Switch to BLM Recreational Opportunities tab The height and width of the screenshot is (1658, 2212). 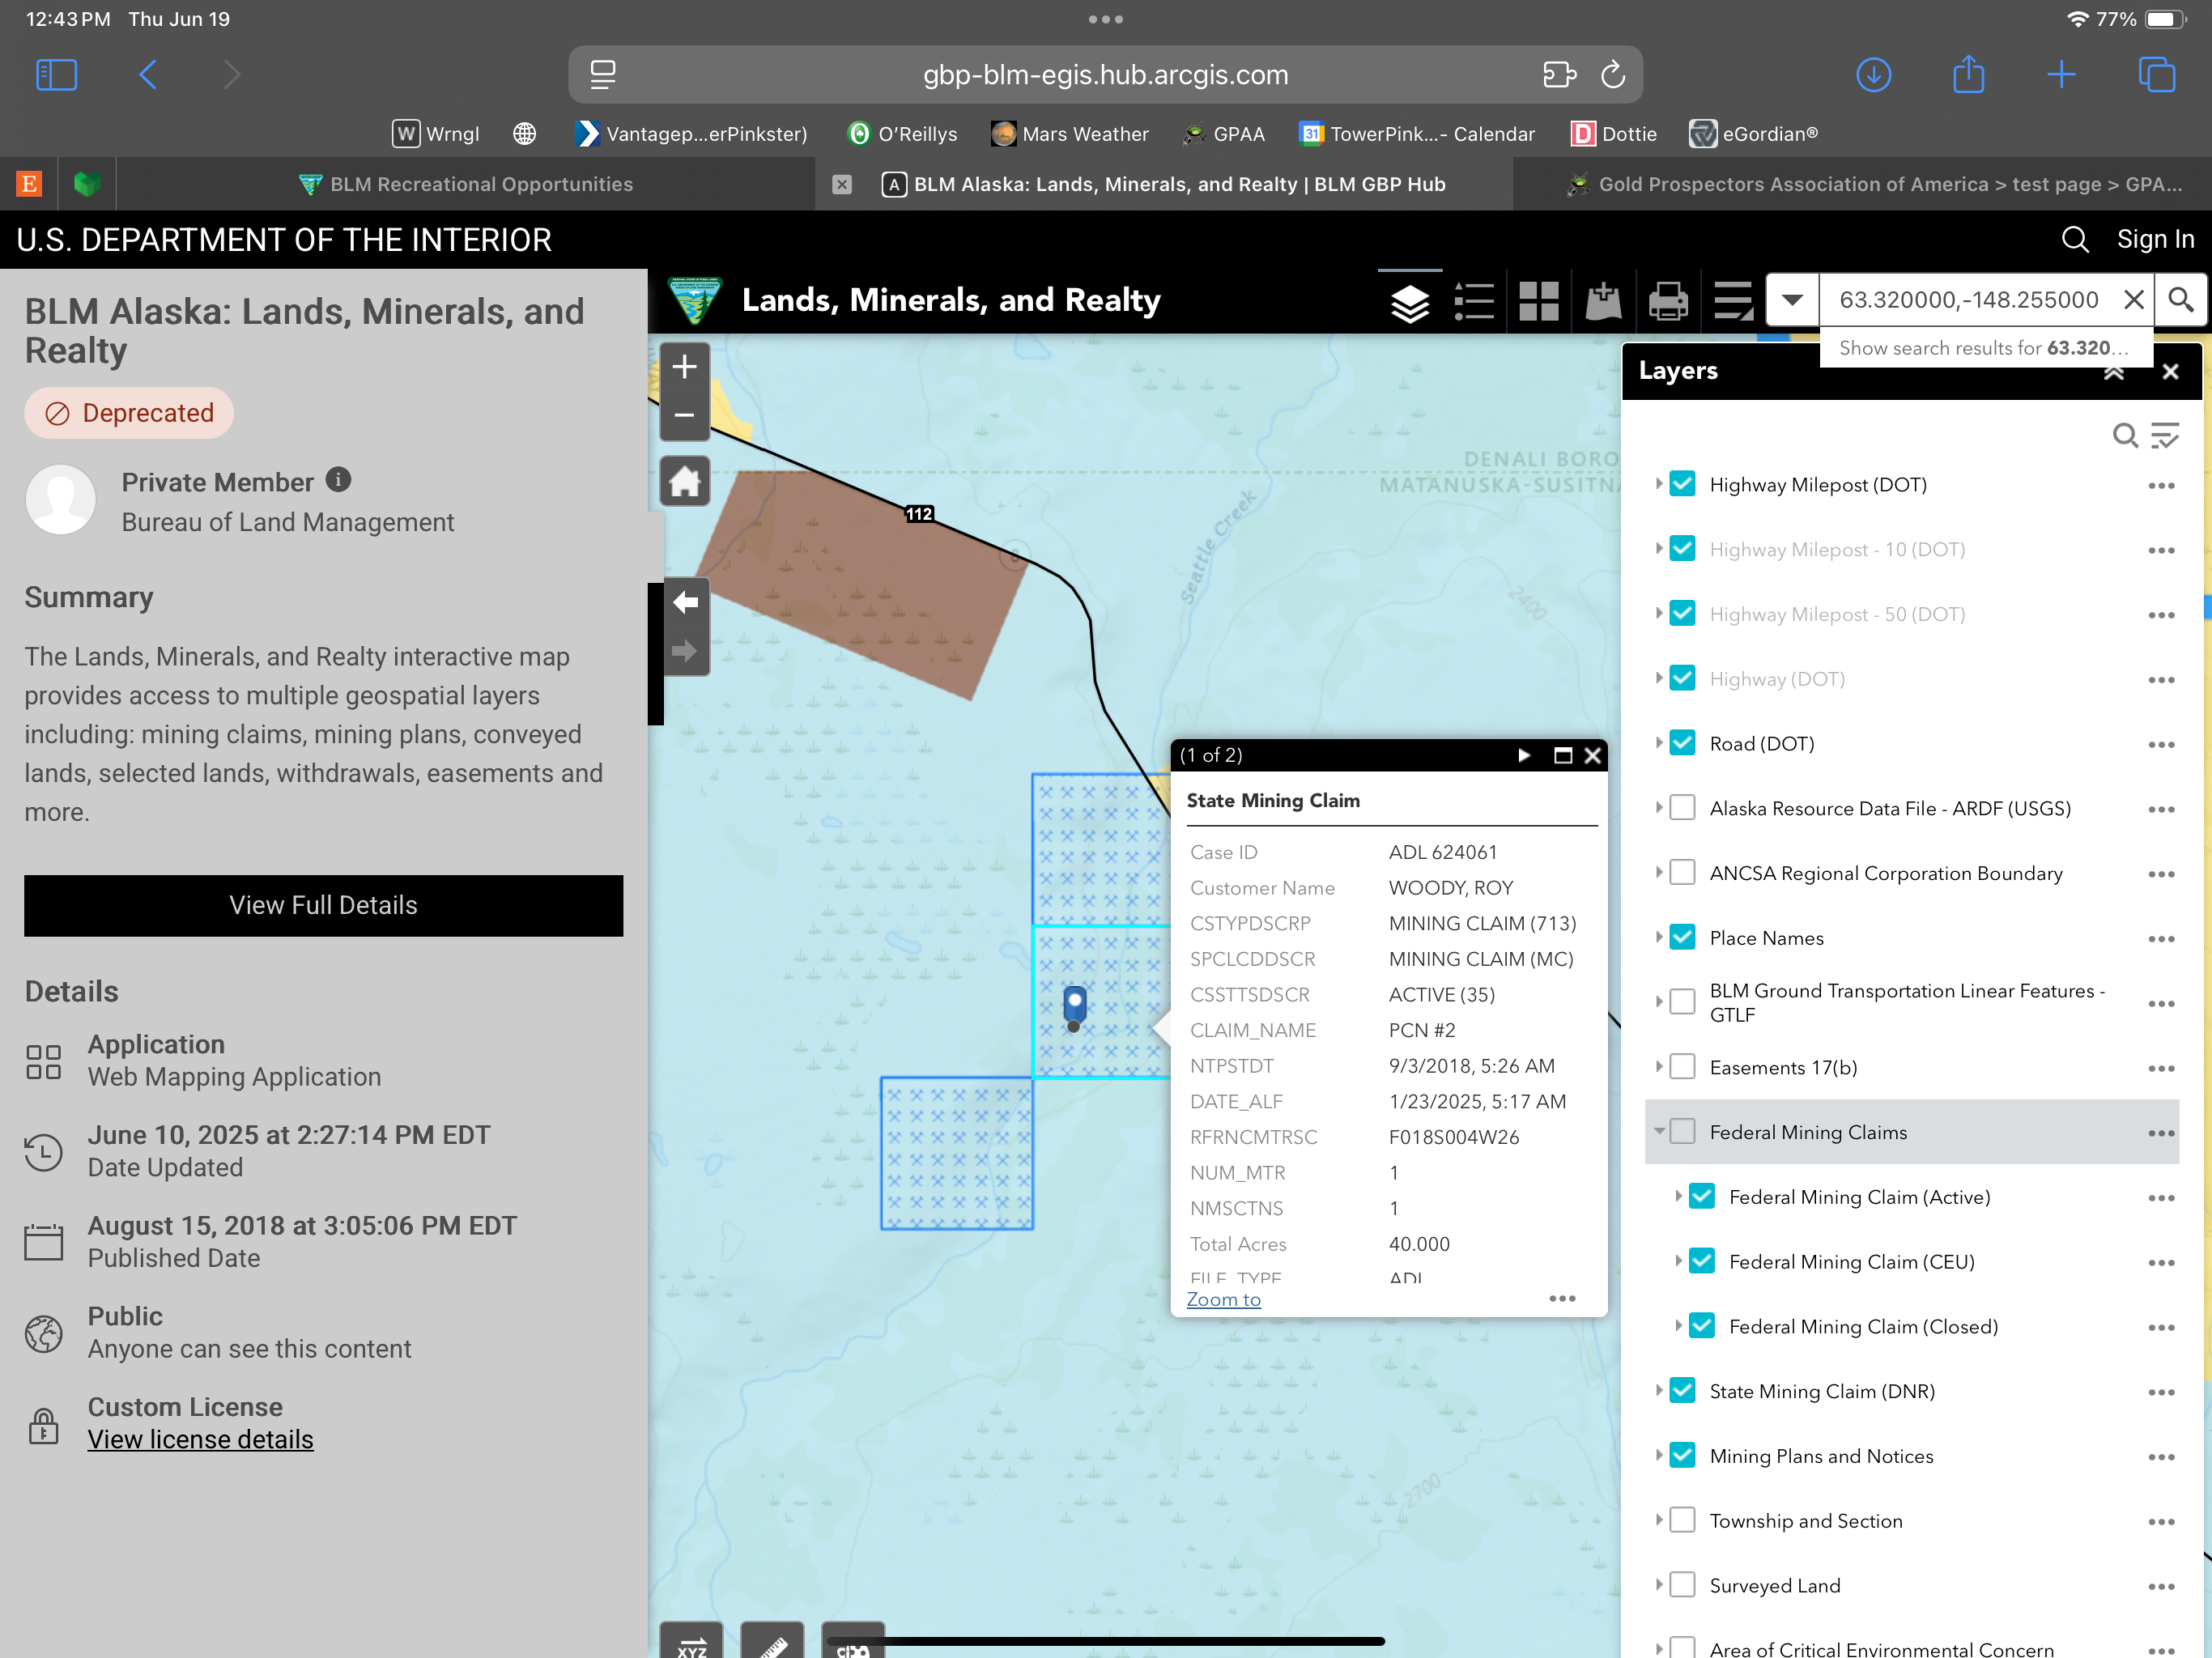465,184
